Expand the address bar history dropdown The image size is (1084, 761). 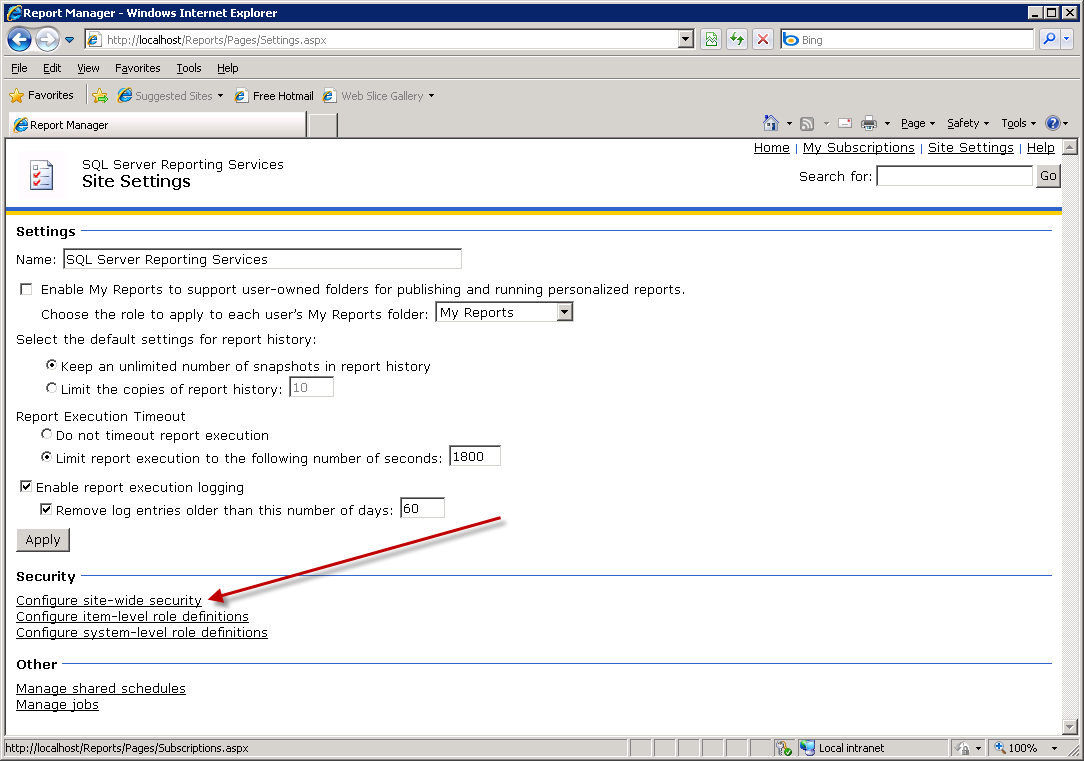coord(684,40)
